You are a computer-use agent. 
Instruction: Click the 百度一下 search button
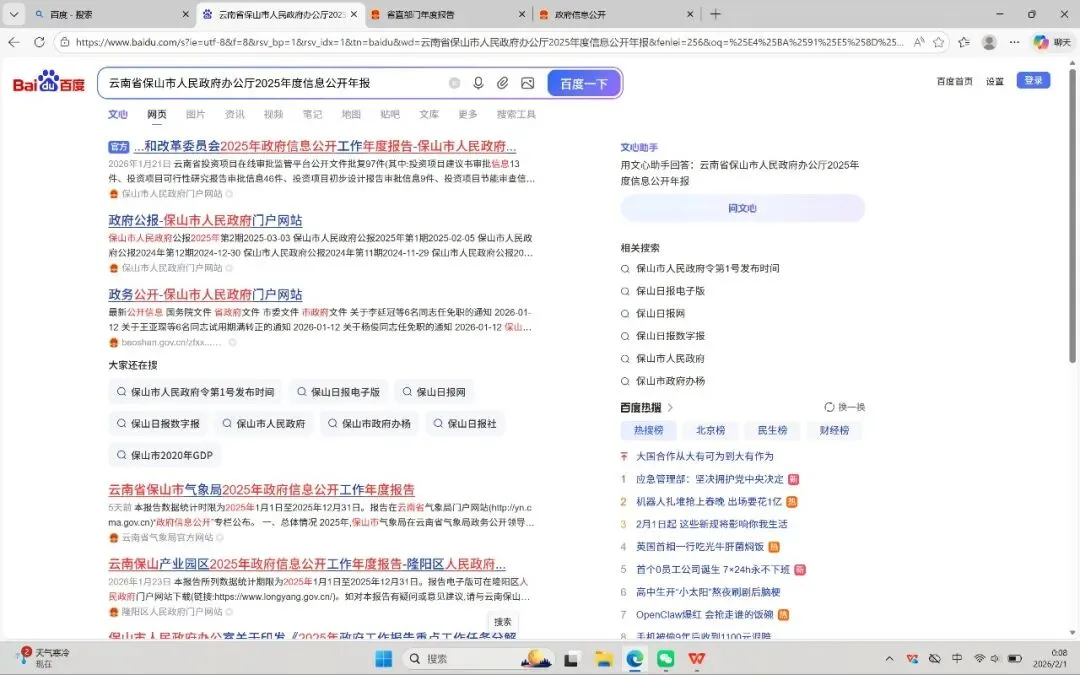[584, 83]
